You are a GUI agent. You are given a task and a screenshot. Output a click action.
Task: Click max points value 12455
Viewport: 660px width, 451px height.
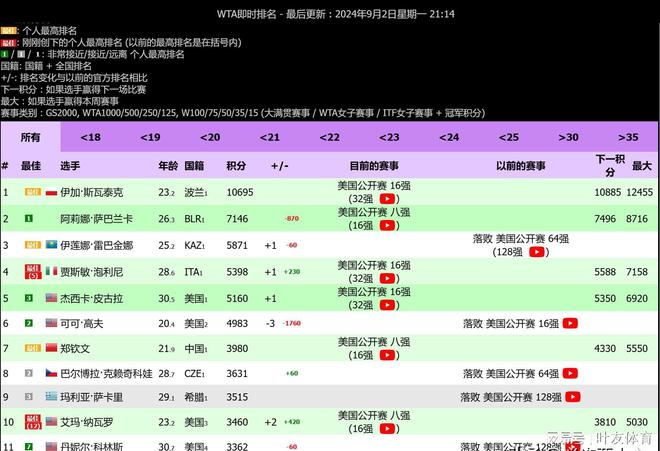(639, 192)
